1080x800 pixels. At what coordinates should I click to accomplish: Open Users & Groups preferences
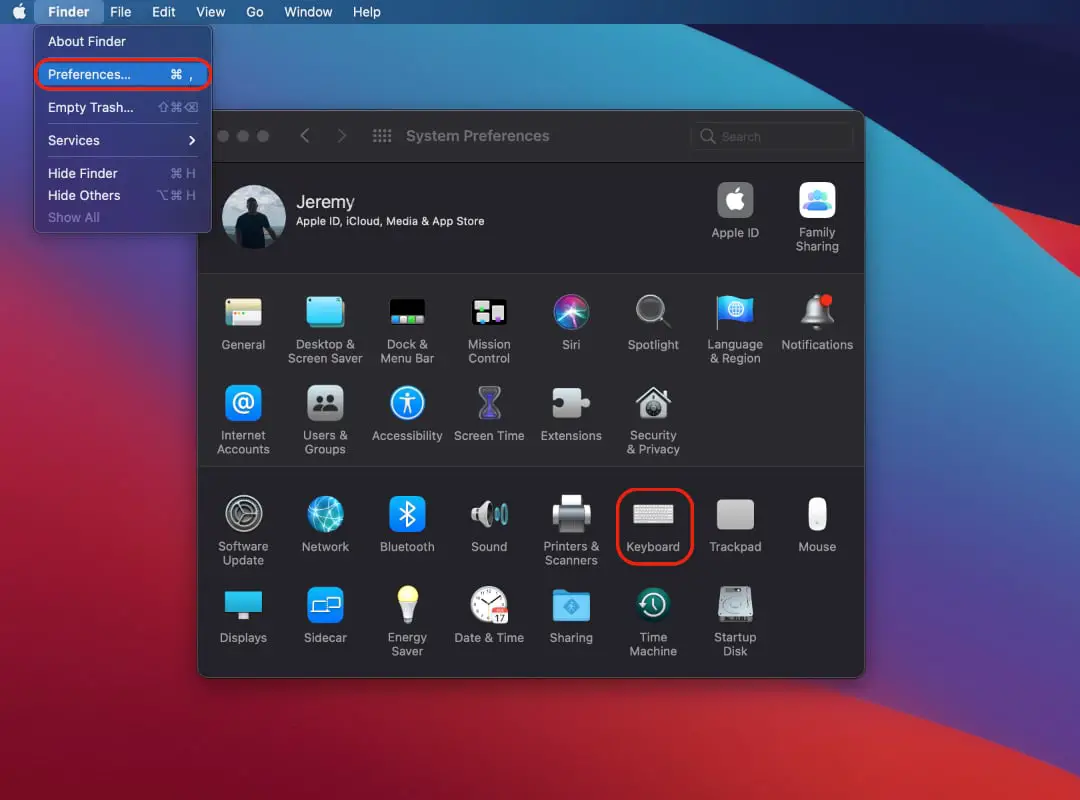[325, 420]
